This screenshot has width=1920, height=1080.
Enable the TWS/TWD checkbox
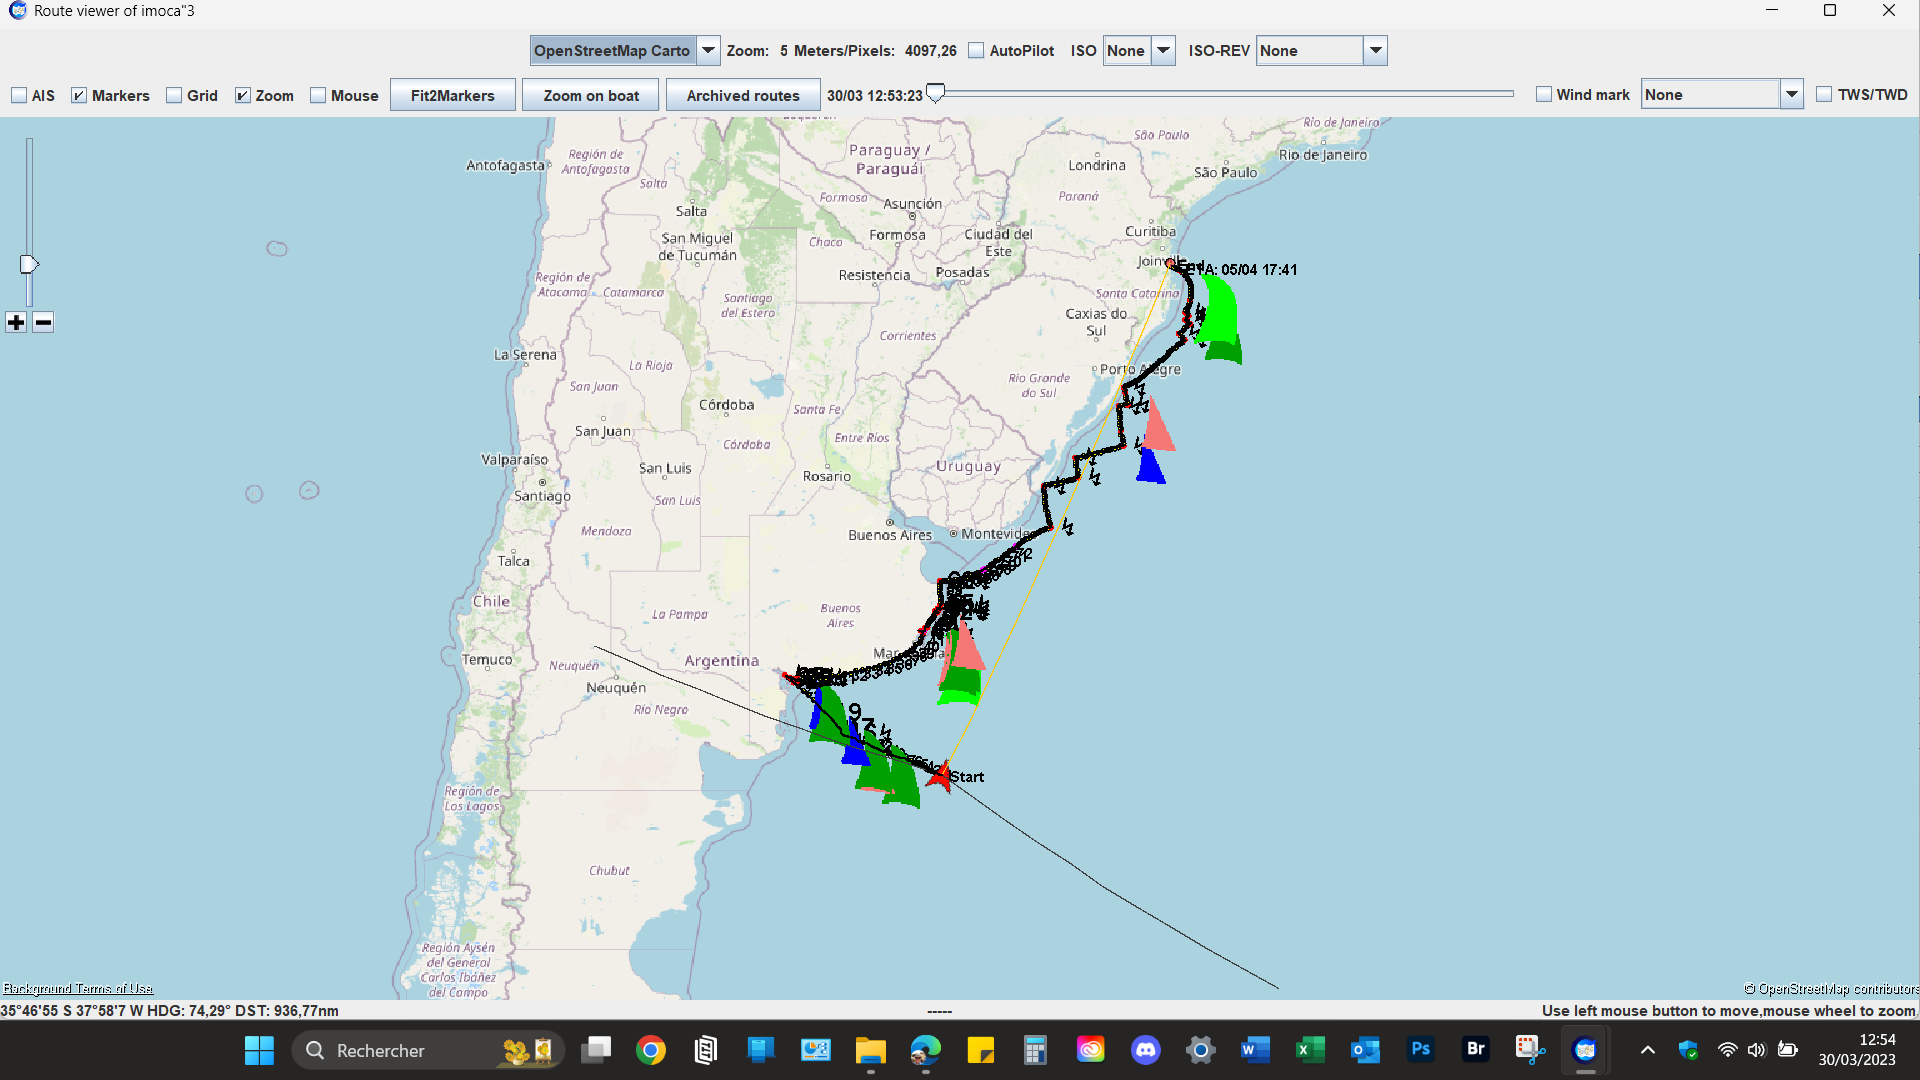click(1824, 95)
